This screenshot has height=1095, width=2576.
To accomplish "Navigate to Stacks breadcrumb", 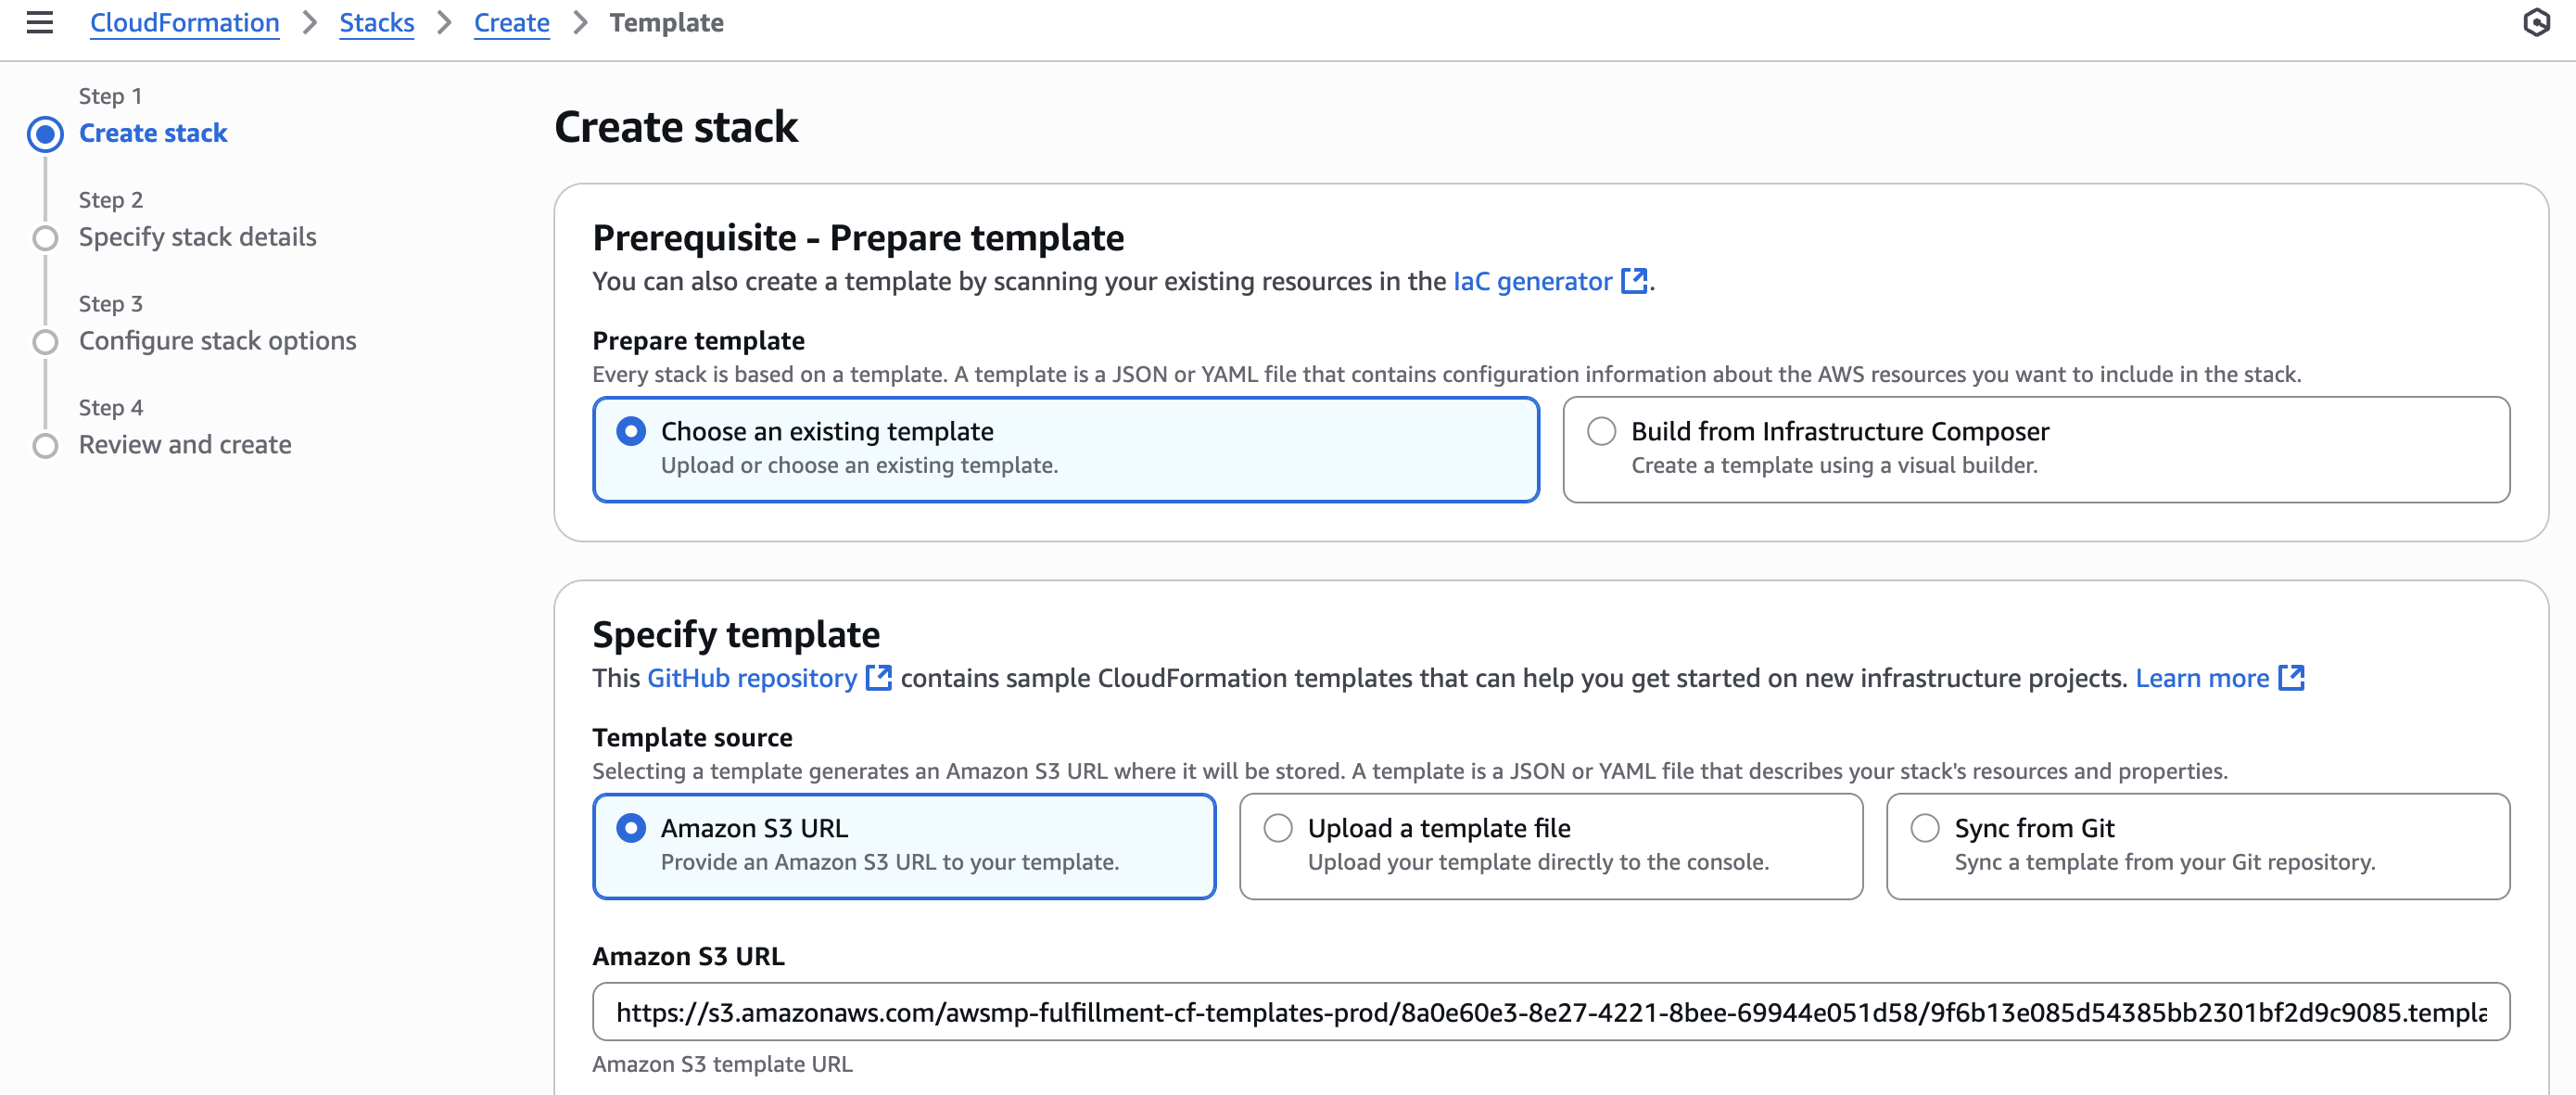I will tap(376, 22).
